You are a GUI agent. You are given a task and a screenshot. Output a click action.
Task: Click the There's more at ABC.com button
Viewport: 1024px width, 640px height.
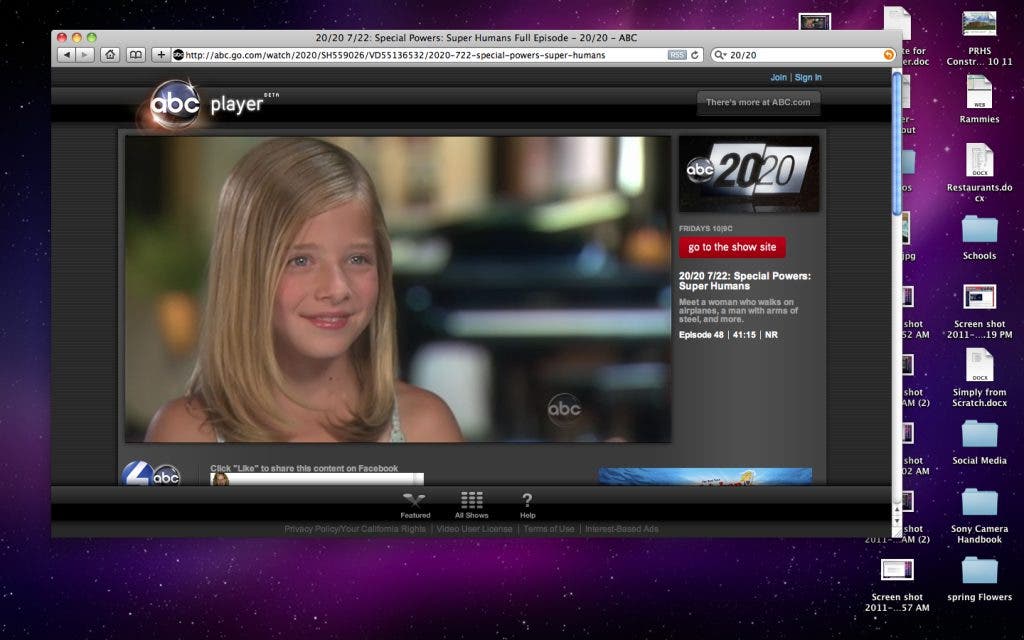pyautogui.click(x=758, y=103)
